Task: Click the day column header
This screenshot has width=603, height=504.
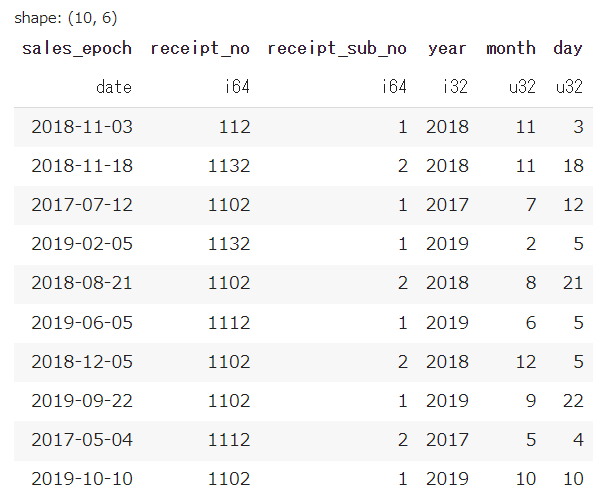Action: [568, 49]
